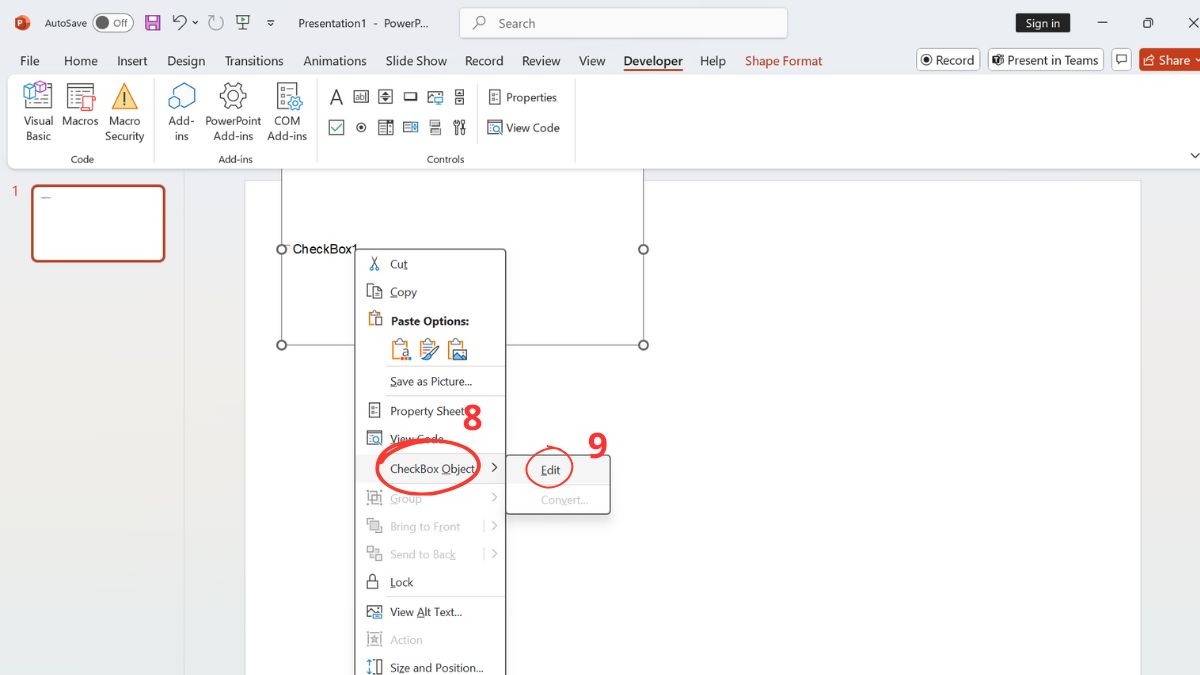Insert a Check Box control
The image size is (1200, 675).
coord(336,127)
